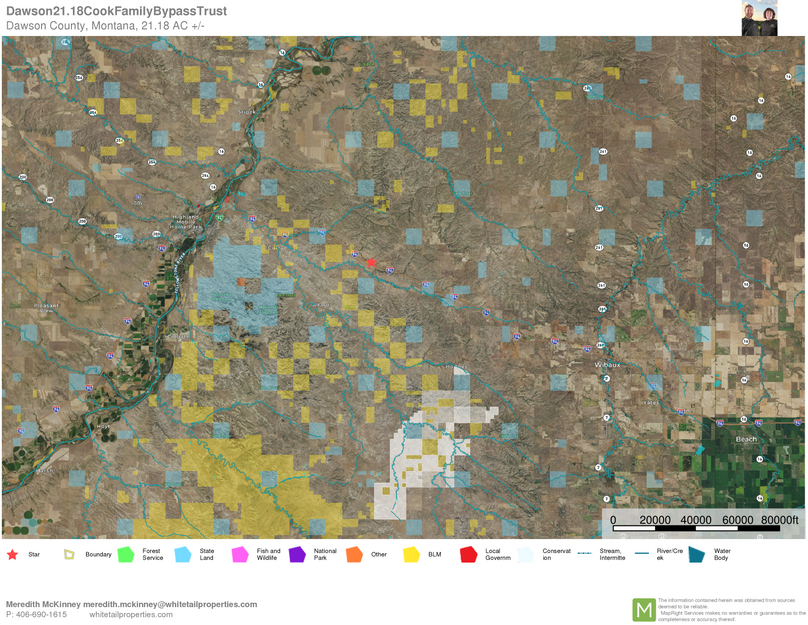Click the green Forest Service legend icon
This screenshot has width=808, height=625.
[125, 554]
